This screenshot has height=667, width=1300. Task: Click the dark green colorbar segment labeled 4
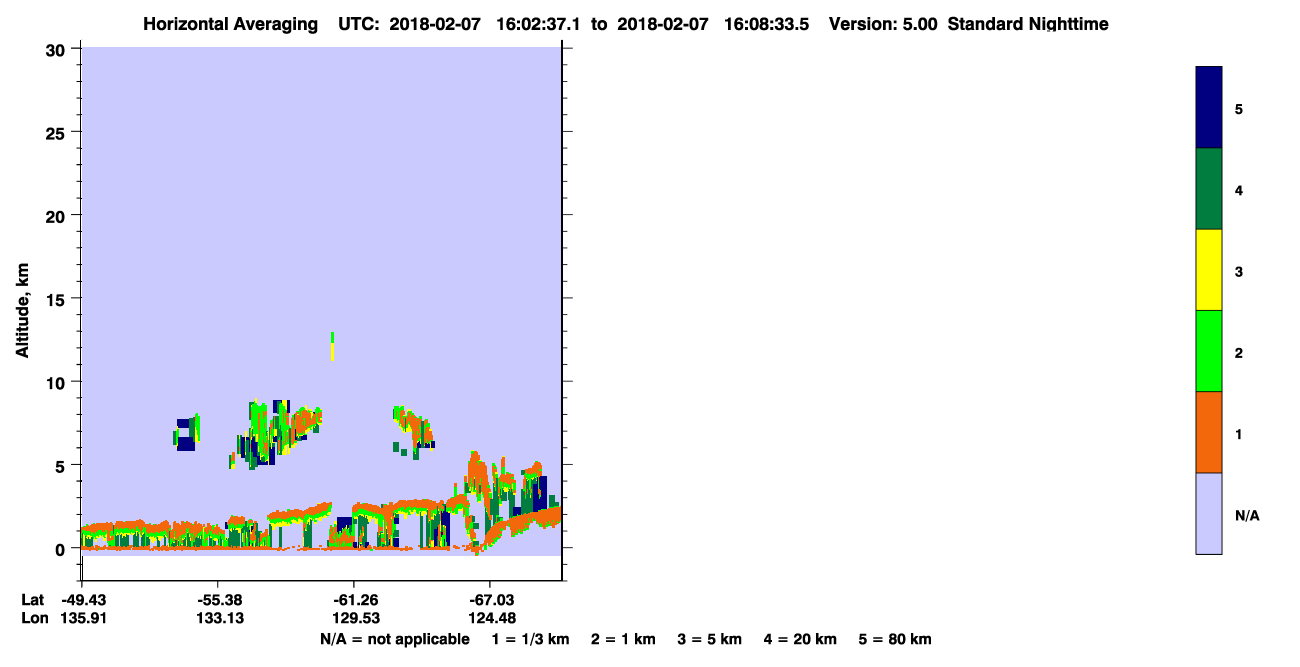pos(1209,189)
